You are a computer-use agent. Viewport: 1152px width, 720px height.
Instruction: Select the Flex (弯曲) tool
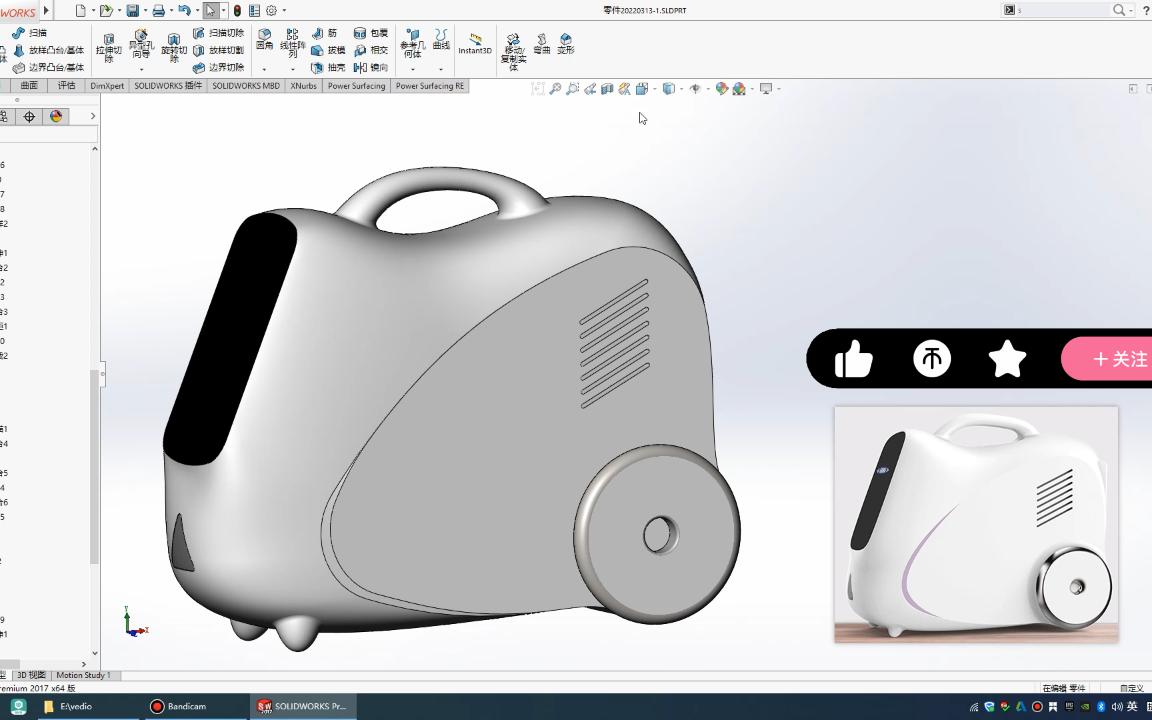(x=540, y=45)
